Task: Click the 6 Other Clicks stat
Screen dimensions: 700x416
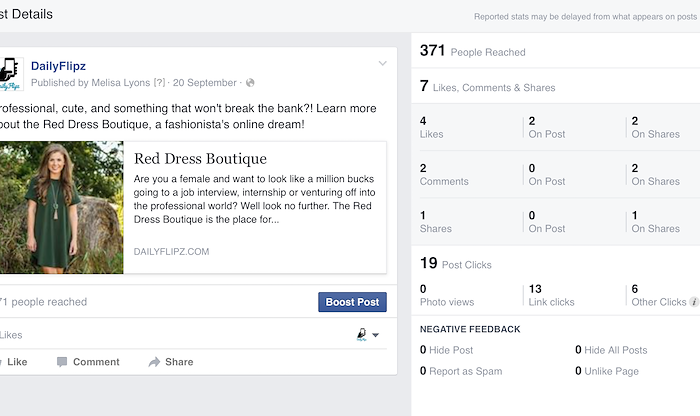Action: coord(658,295)
